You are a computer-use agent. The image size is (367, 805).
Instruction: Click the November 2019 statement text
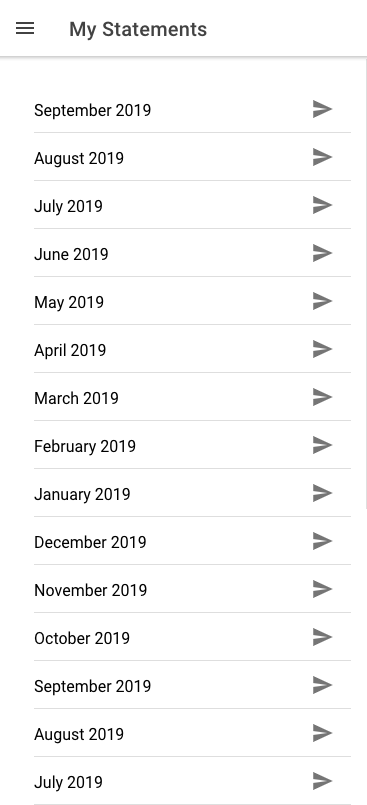90,590
